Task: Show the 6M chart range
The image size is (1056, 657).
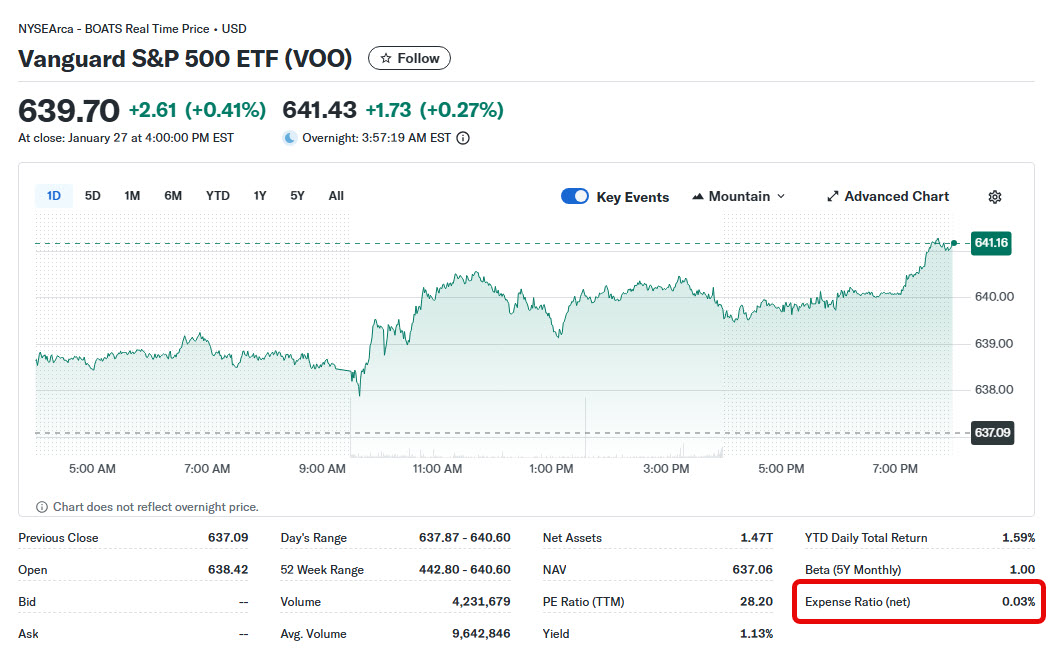Action: coord(173,196)
